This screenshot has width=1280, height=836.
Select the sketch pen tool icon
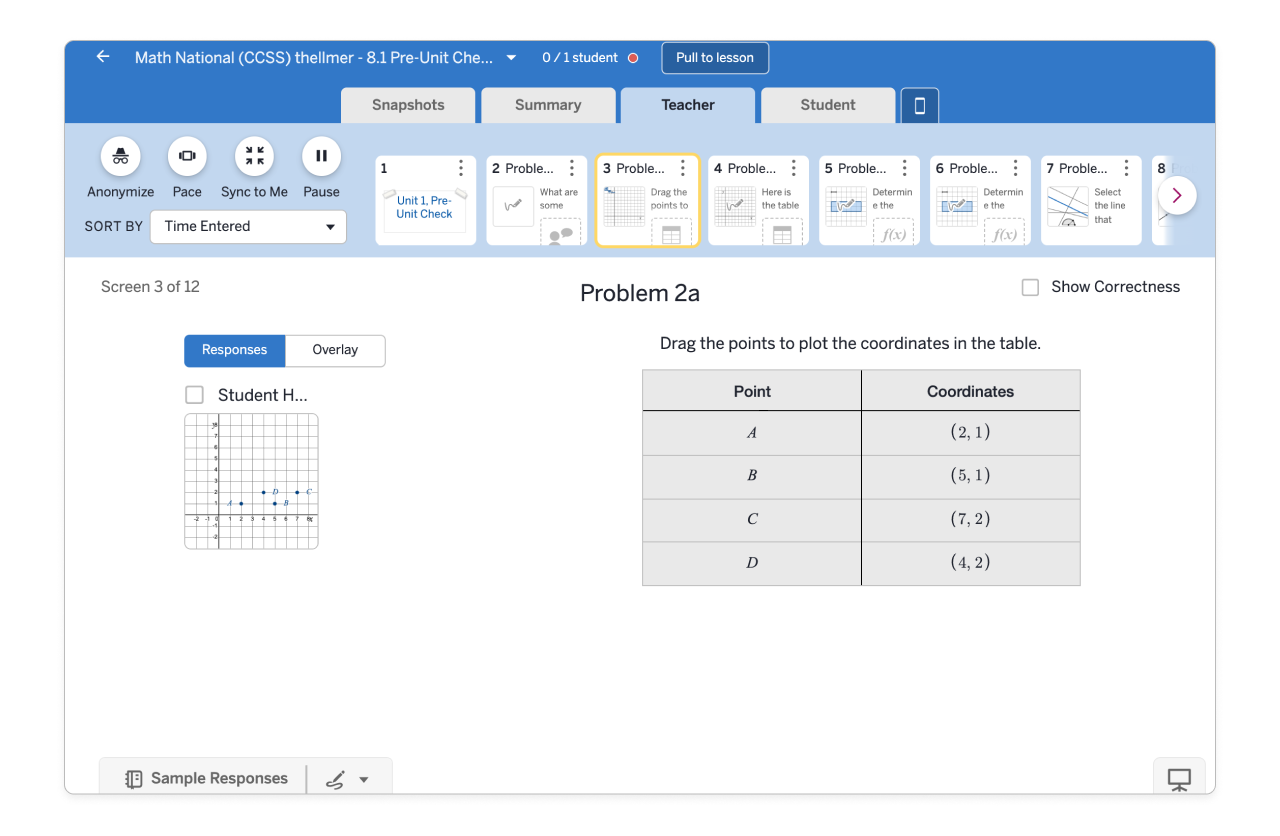click(336, 780)
